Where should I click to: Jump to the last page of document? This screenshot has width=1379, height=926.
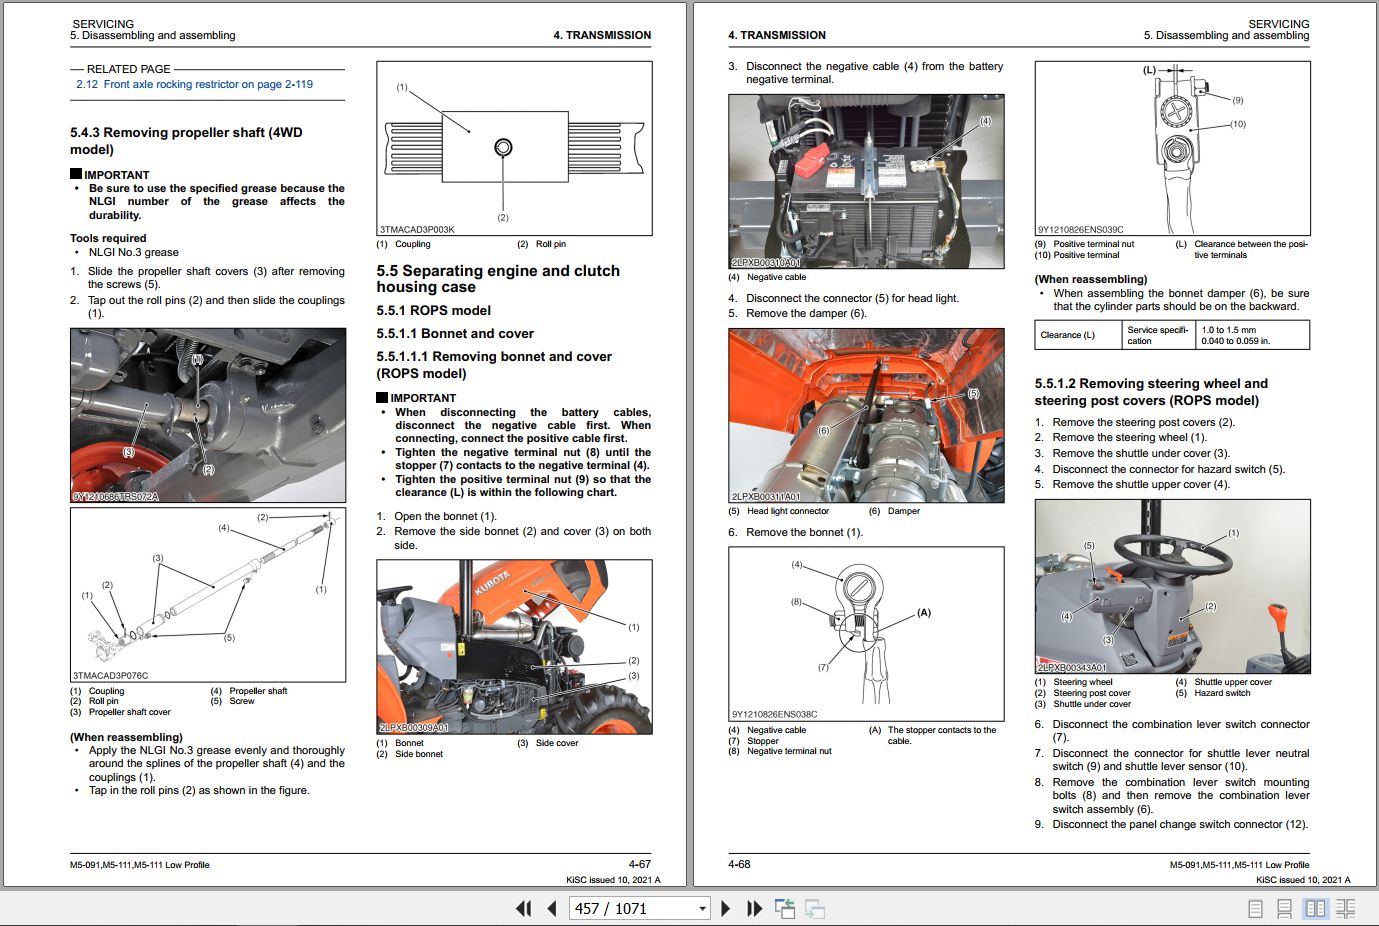click(x=755, y=908)
